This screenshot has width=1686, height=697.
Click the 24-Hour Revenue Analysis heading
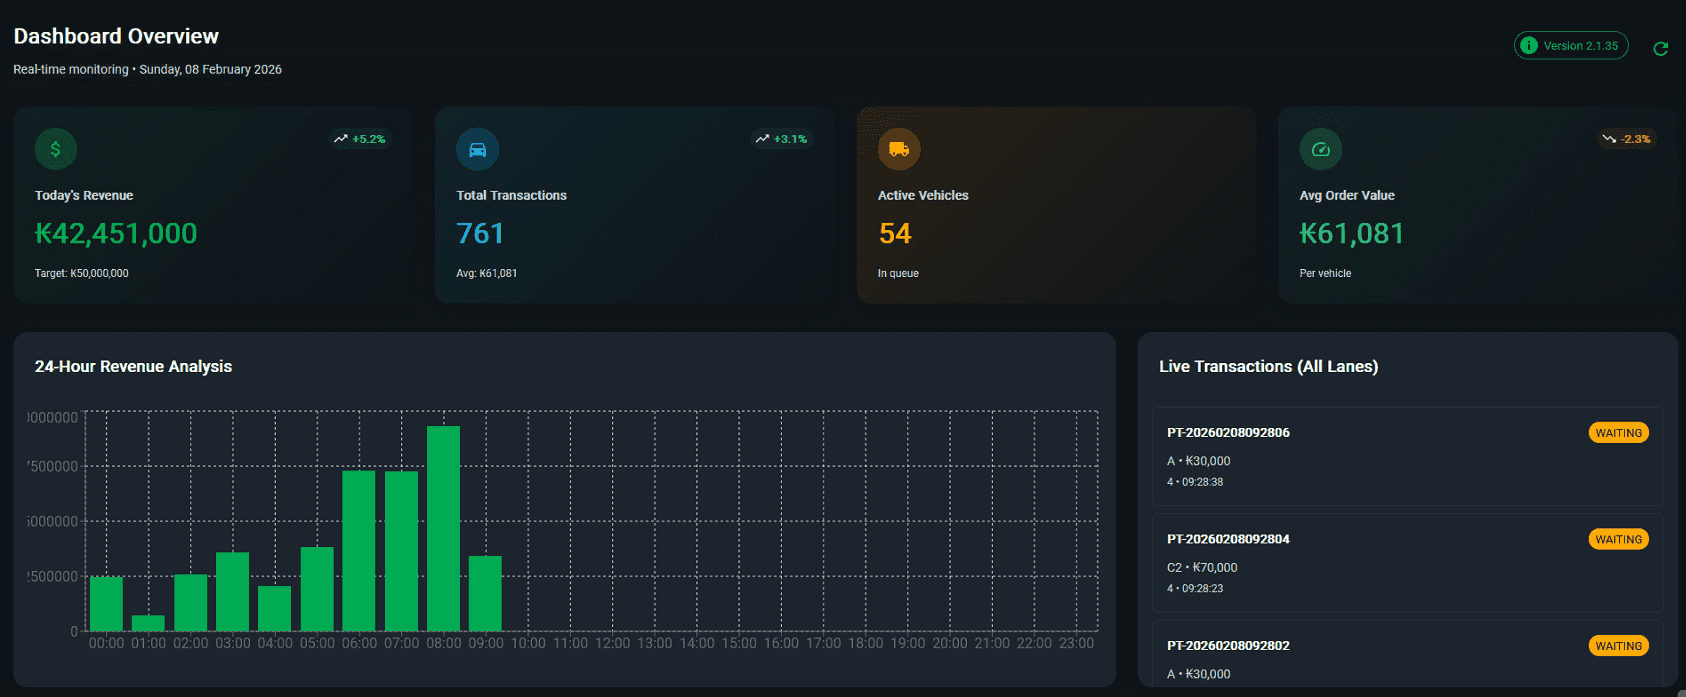click(x=133, y=367)
